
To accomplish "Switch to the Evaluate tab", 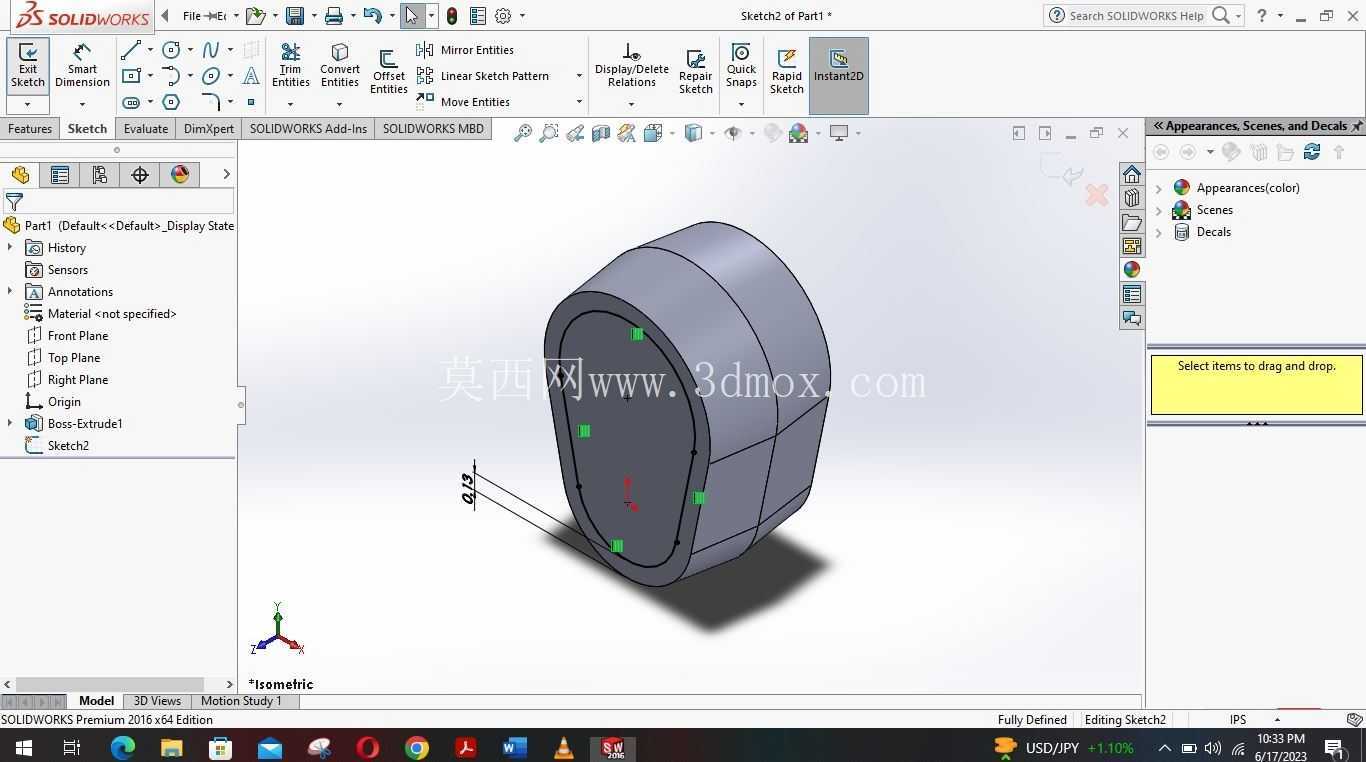I will [146, 129].
